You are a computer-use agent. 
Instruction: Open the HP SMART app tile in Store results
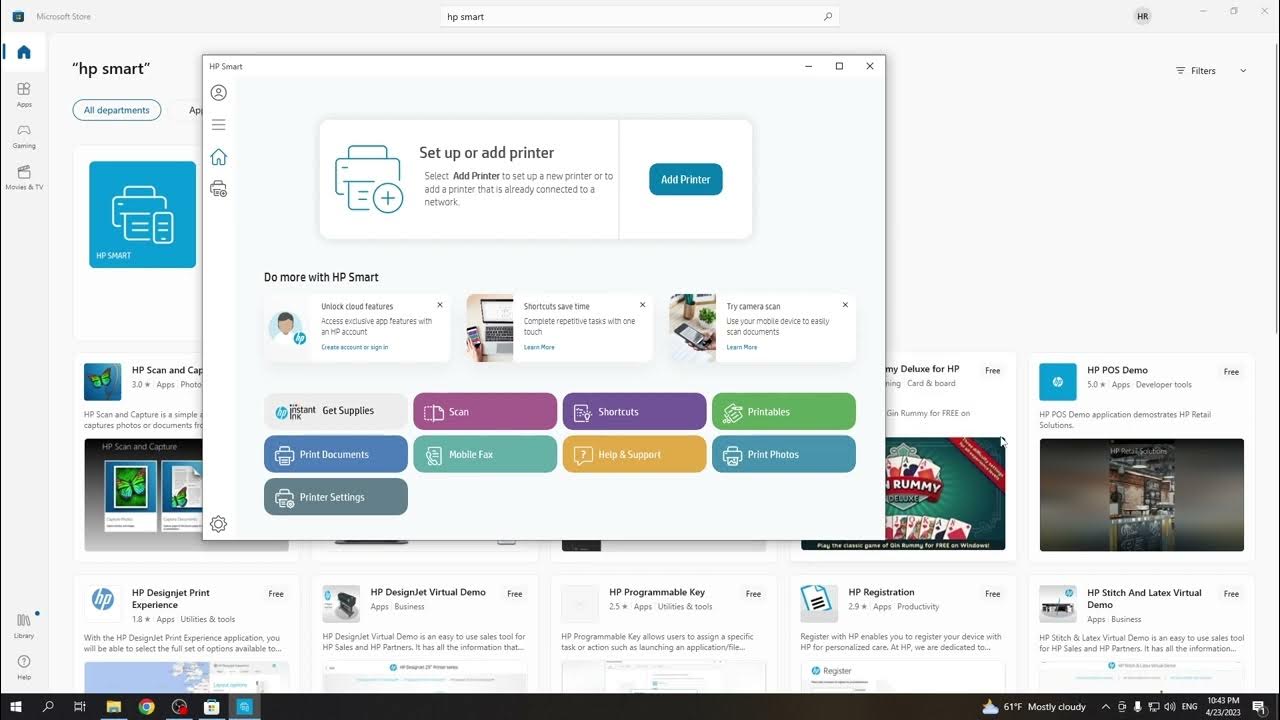[x=142, y=214]
